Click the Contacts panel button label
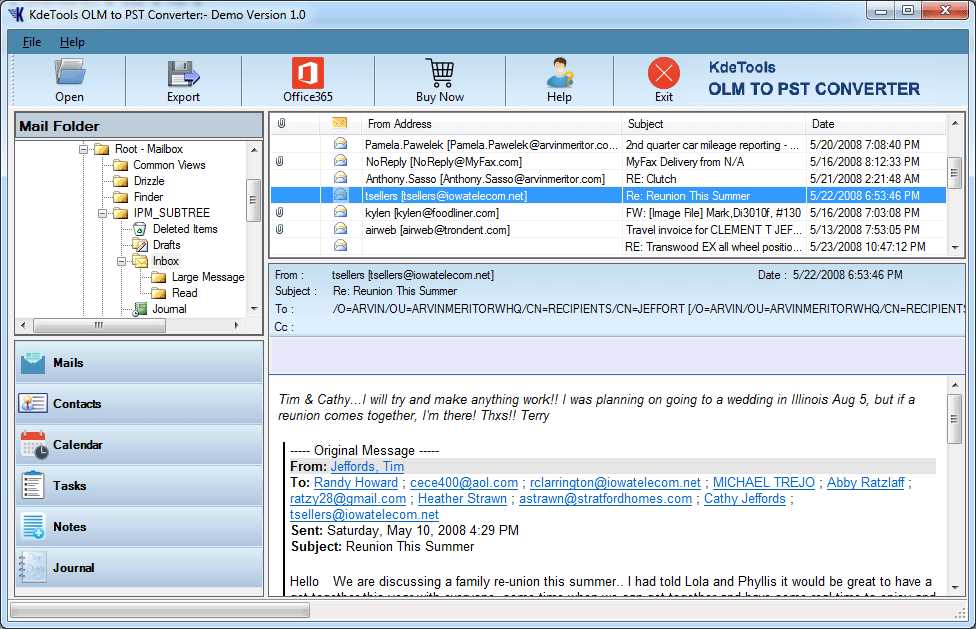This screenshot has width=976, height=629. point(77,404)
